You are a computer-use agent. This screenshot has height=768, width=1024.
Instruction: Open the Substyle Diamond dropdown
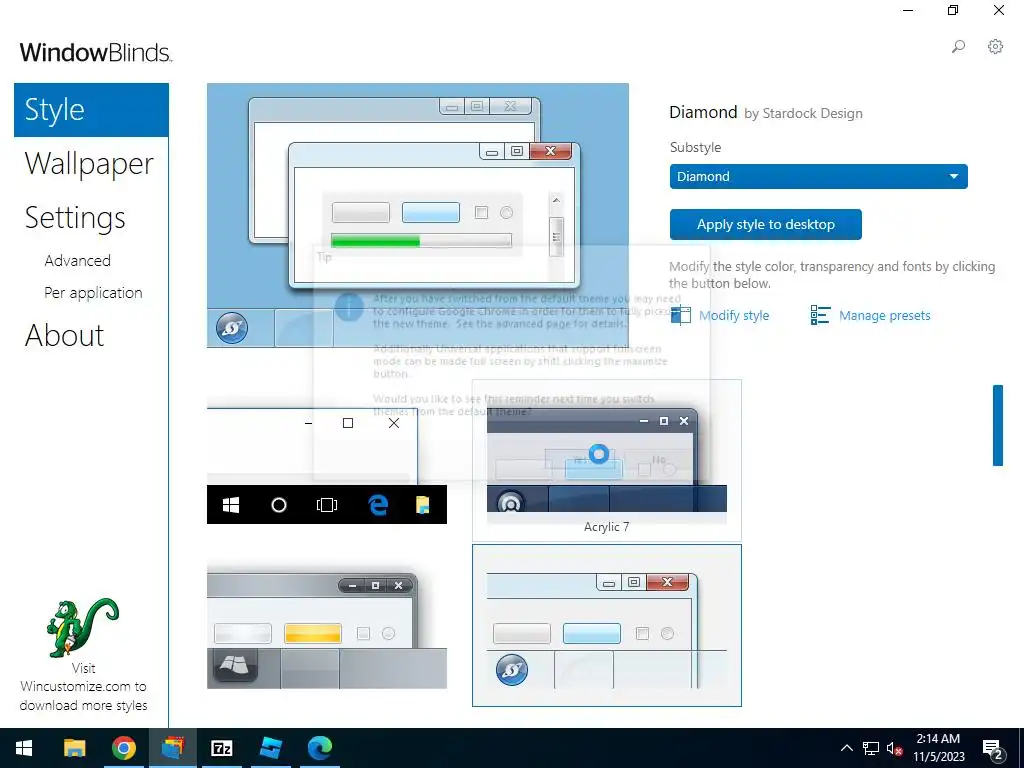pos(818,176)
